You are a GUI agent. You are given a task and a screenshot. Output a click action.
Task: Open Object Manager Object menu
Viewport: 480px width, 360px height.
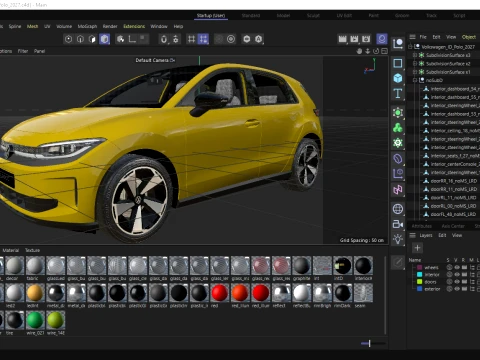[x=469, y=37]
